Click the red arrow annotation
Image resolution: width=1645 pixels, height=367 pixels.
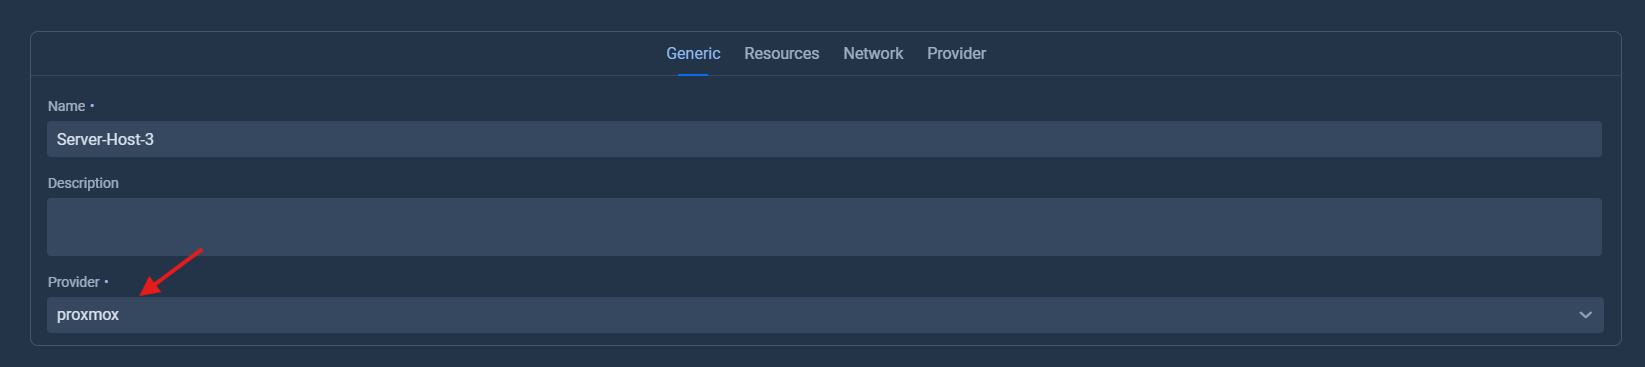click(x=171, y=272)
